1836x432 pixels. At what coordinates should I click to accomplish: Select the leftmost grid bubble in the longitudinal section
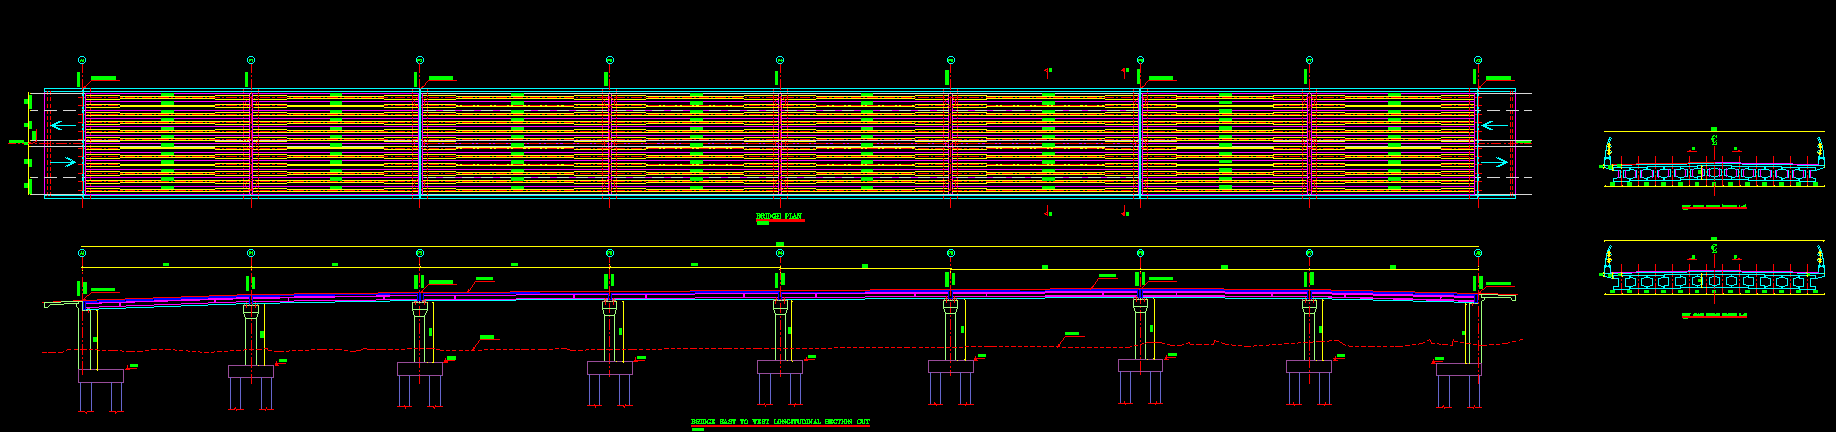pos(82,253)
